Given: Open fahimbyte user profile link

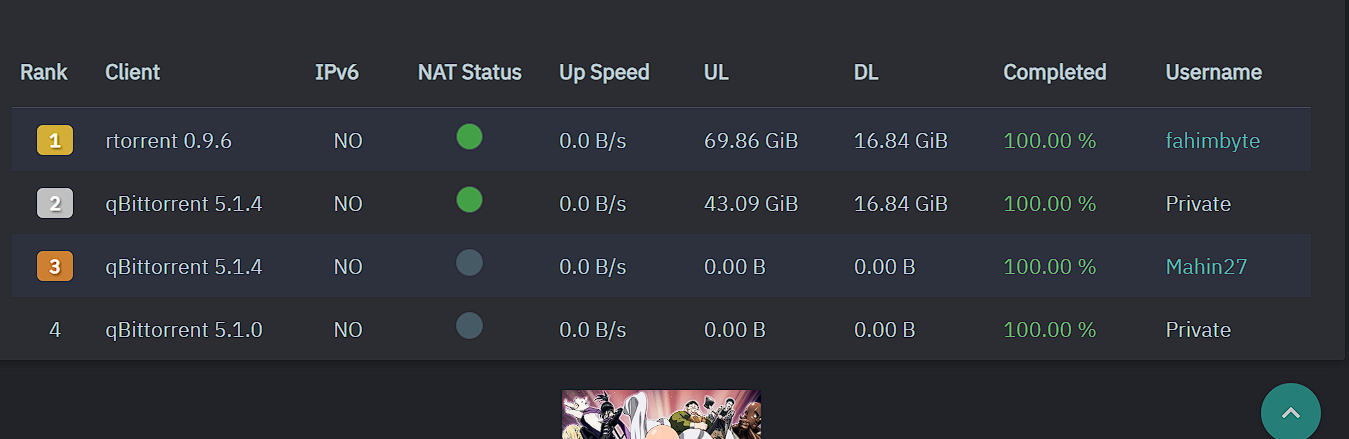Looking at the screenshot, I should (1212, 141).
